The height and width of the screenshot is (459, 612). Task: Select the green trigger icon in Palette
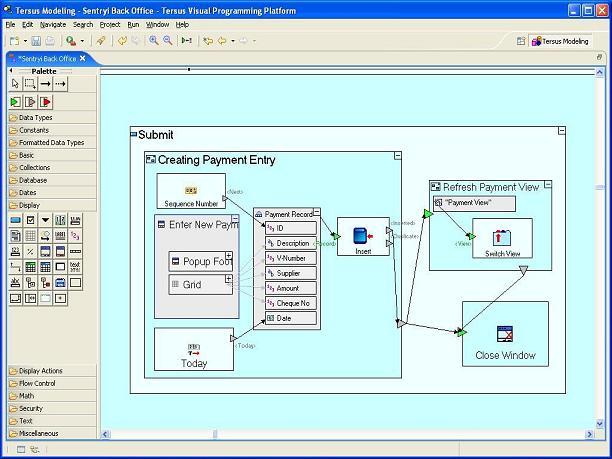click(15, 102)
